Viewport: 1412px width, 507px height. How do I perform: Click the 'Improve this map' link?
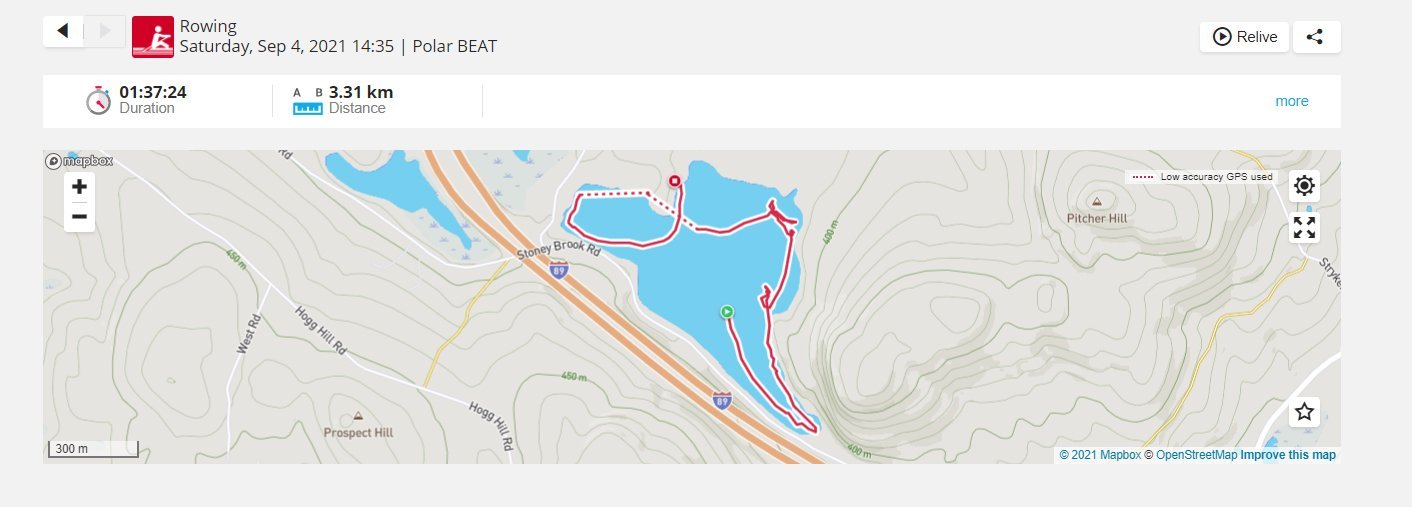[x=1288, y=455]
